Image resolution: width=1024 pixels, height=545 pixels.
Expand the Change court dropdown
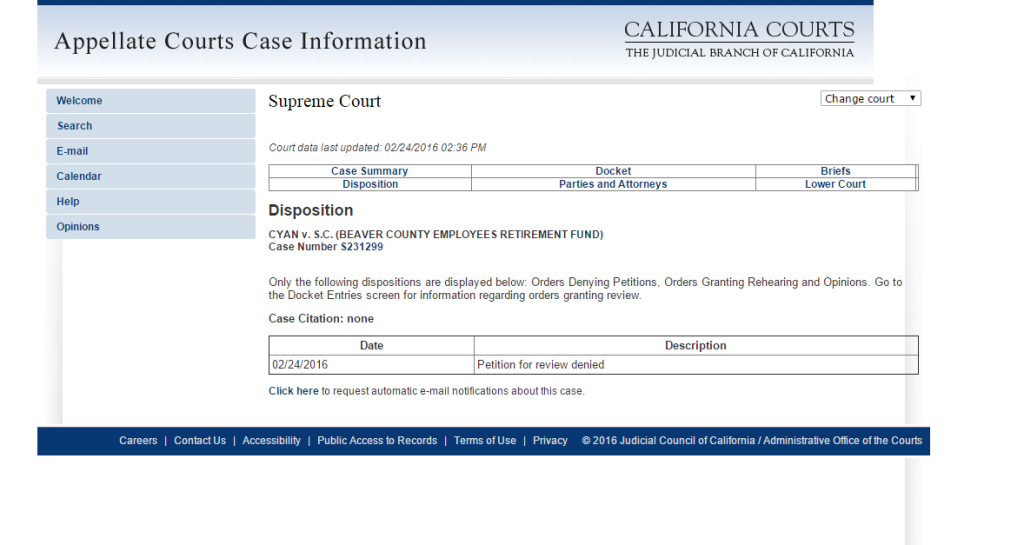871,99
